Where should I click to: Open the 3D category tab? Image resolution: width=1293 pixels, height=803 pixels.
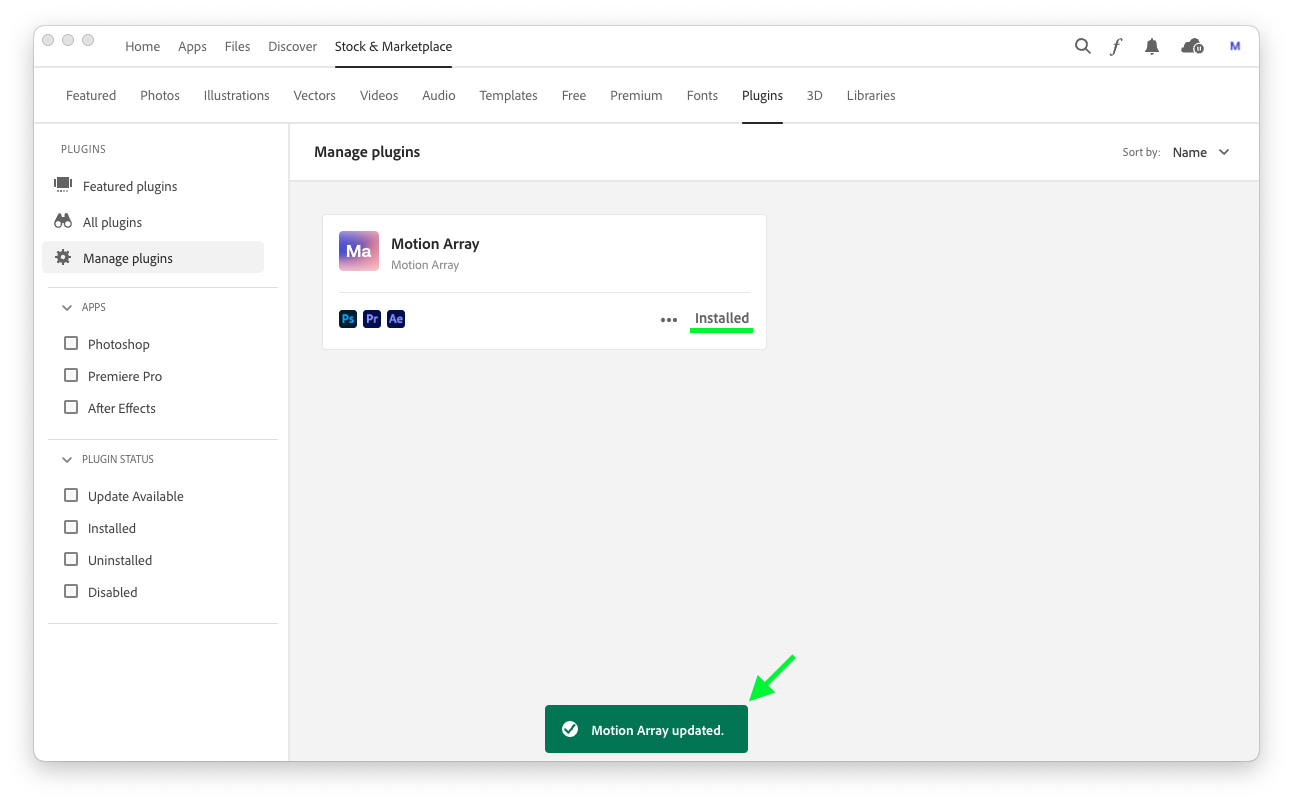(815, 95)
